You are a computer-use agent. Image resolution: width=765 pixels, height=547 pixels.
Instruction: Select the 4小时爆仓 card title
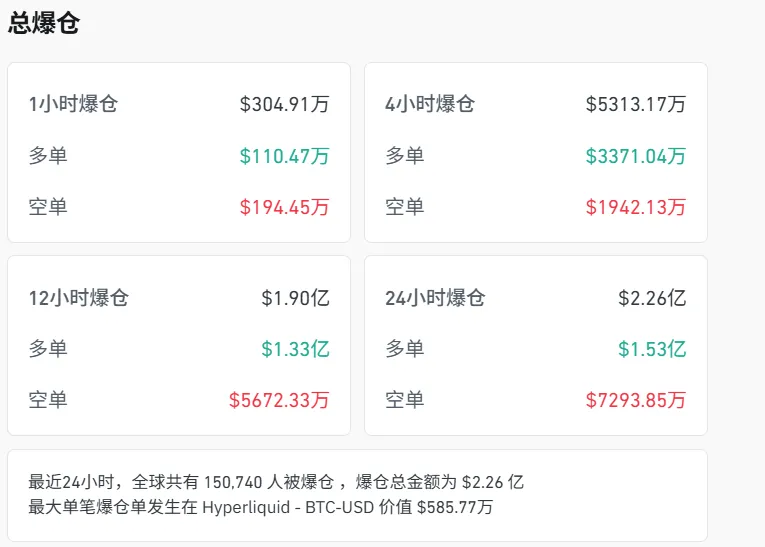[x=430, y=104]
